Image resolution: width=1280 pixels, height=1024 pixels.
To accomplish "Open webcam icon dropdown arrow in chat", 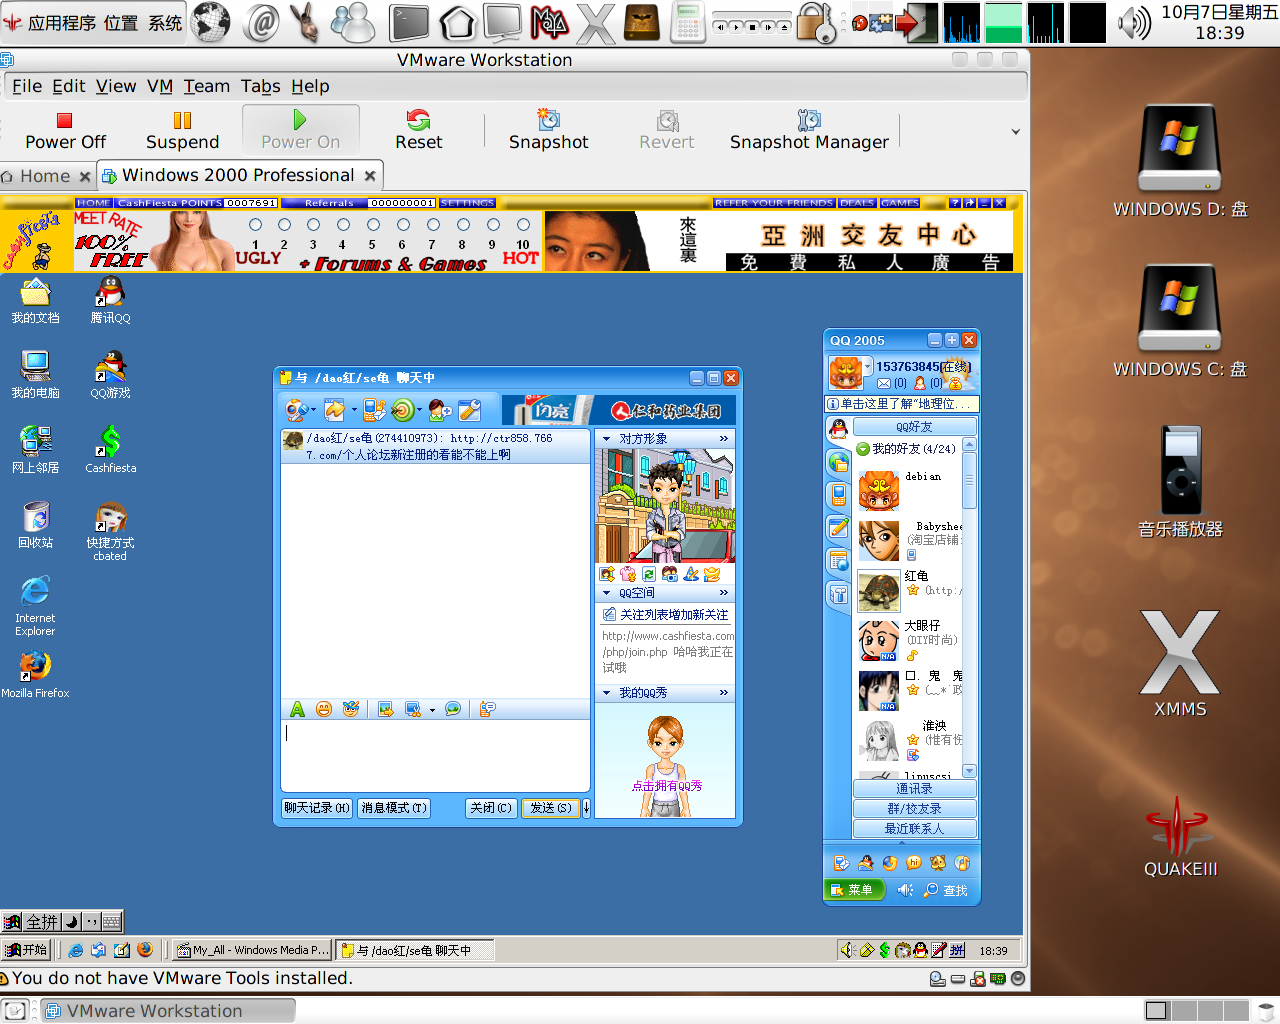I will 313,410.
